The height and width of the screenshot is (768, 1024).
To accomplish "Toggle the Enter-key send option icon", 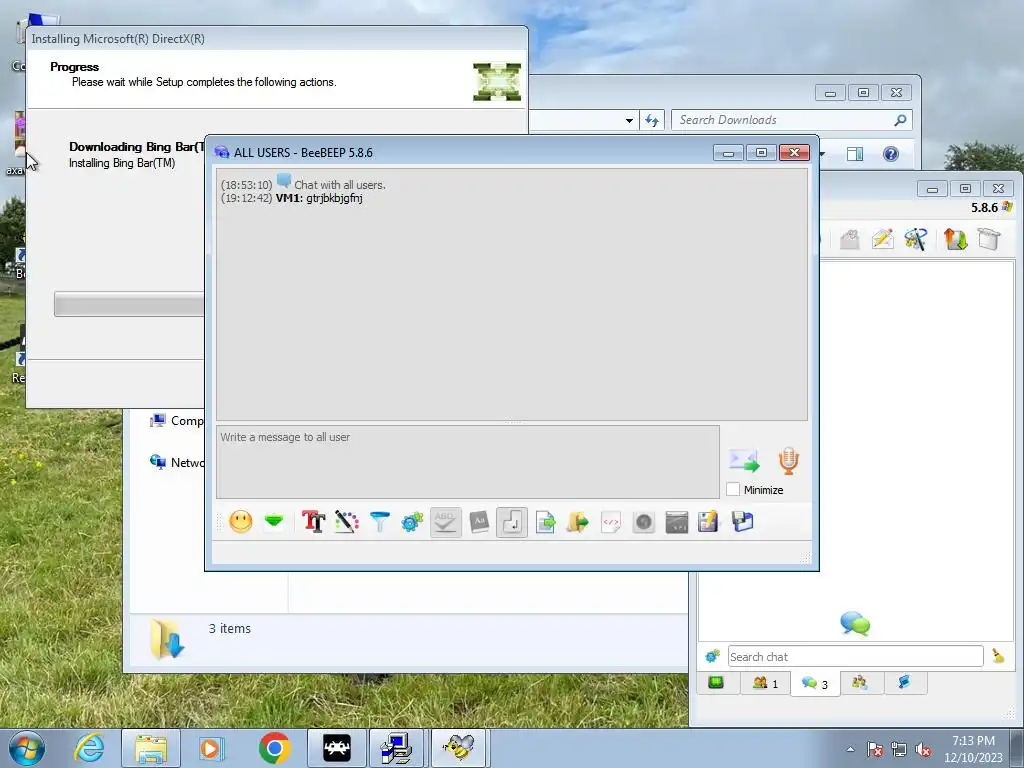I will (512, 522).
